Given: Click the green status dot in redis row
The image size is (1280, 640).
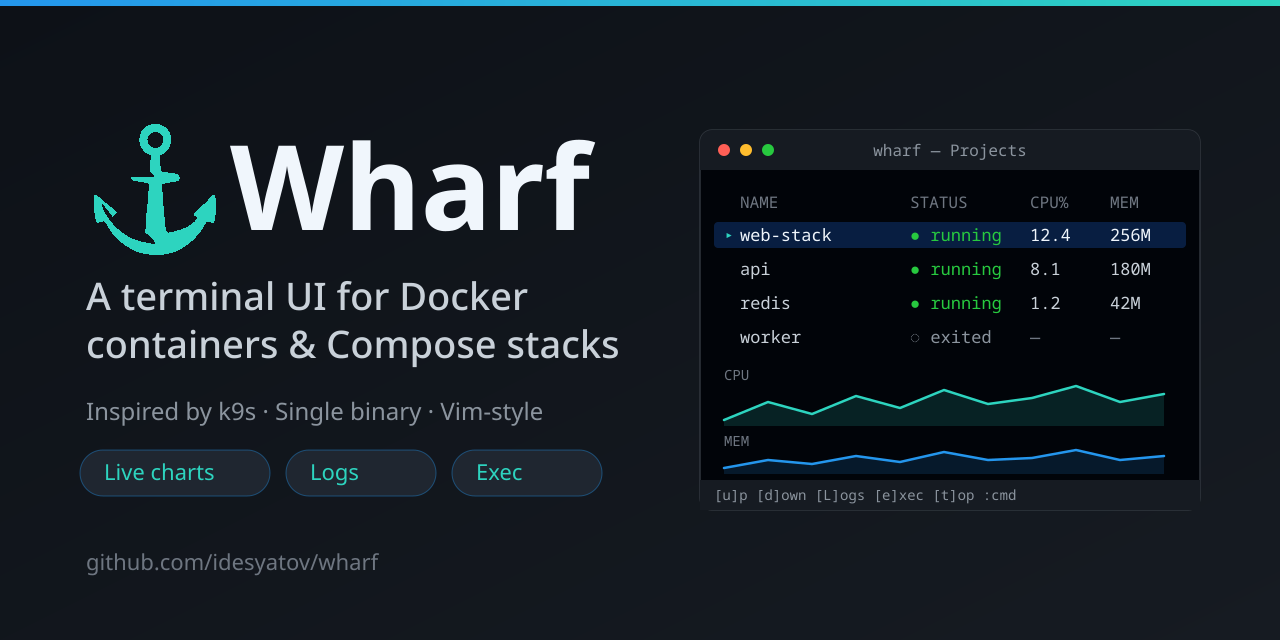Looking at the screenshot, I should pos(915,304).
